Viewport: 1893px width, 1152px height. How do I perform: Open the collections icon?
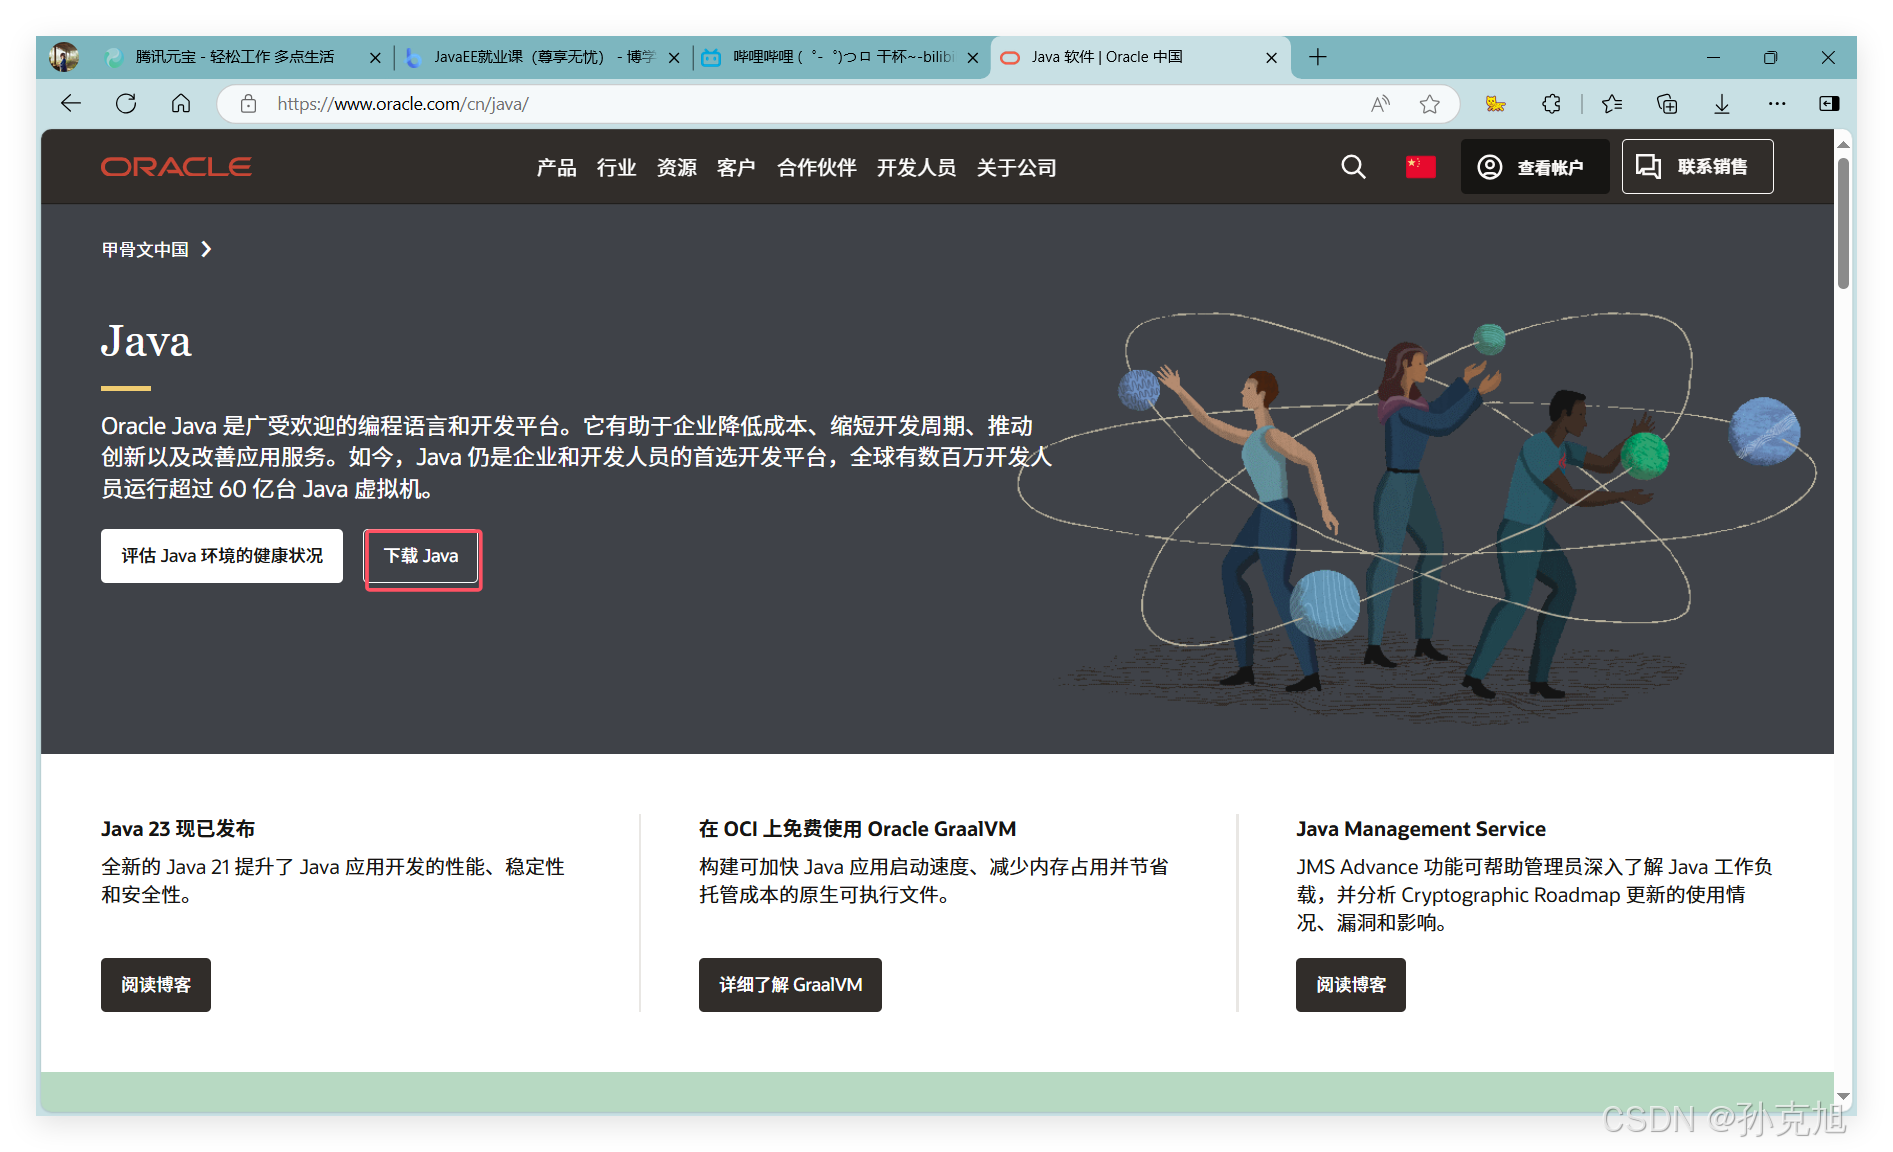1667,104
